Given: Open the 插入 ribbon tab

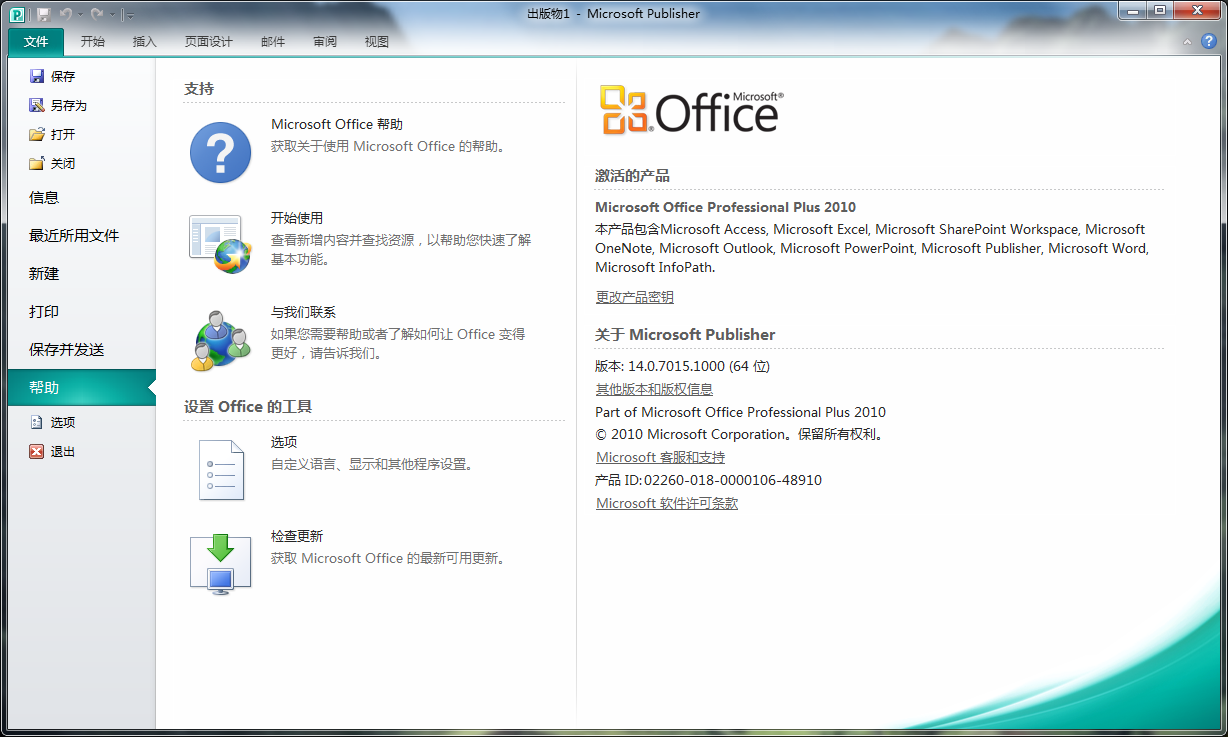Looking at the screenshot, I should (x=145, y=42).
